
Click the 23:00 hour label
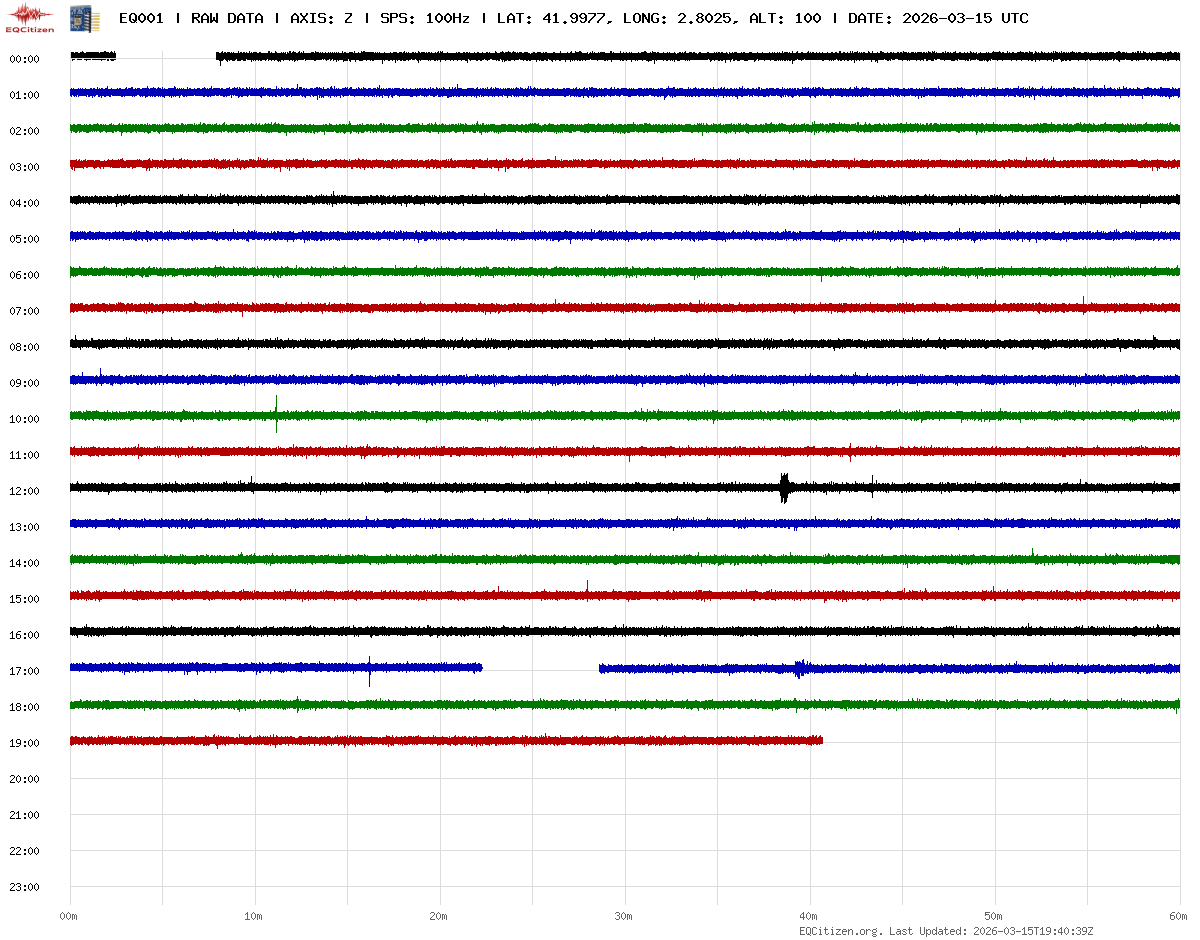24,887
